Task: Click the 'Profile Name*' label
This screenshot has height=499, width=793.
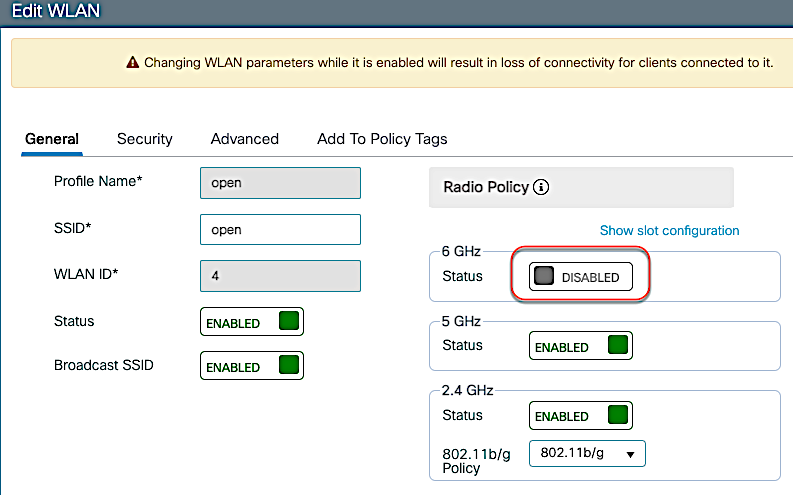Action: click(98, 181)
